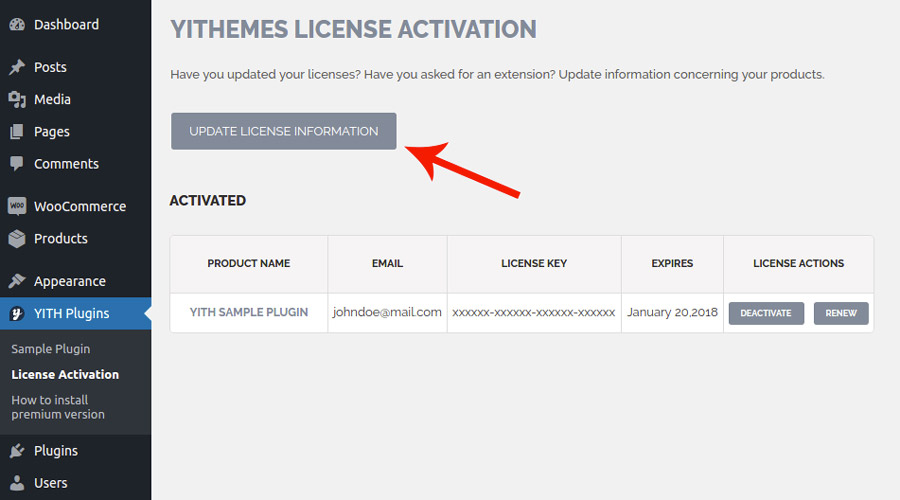
Task: Click the Media library icon
Action: click(17, 99)
